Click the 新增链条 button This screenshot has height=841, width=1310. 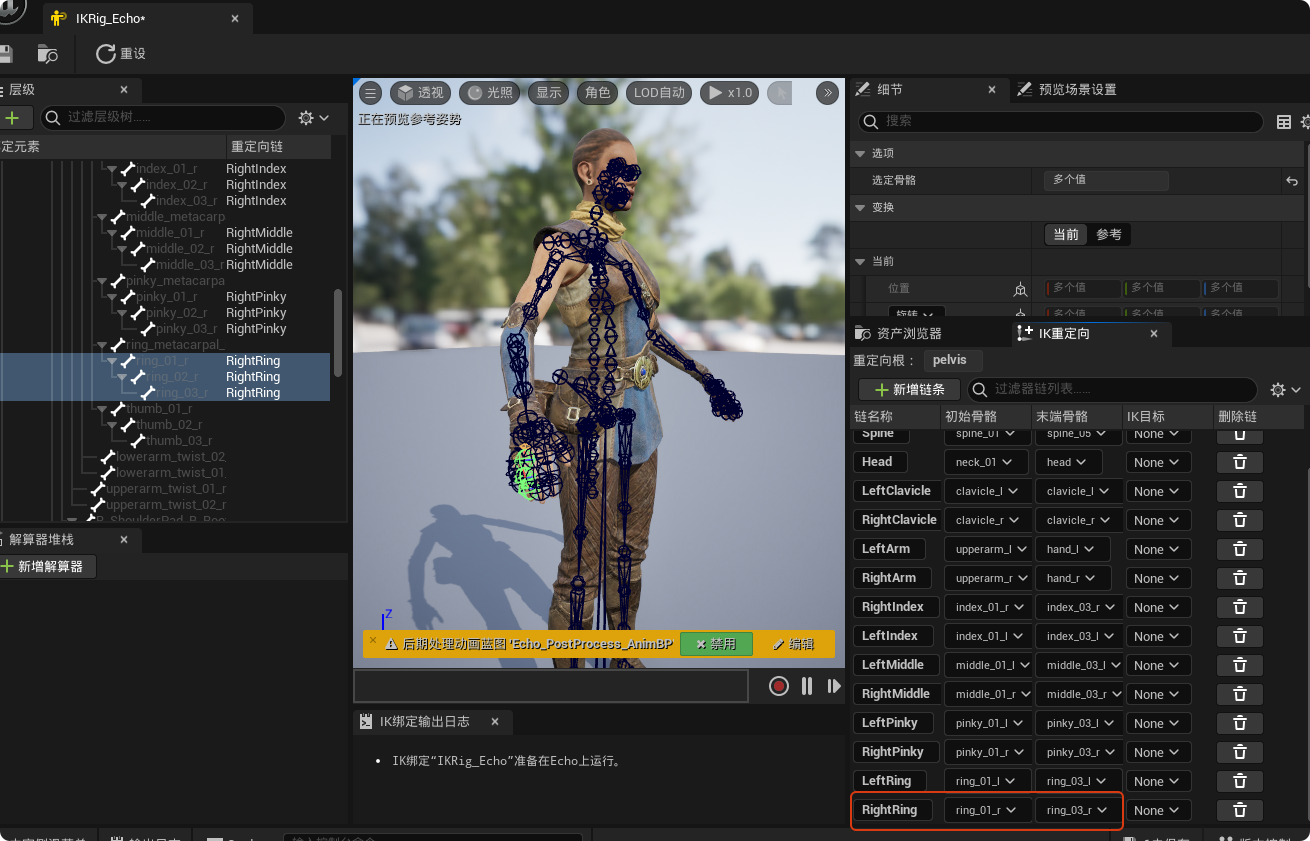pyautogui.click(x=909, y=390)
